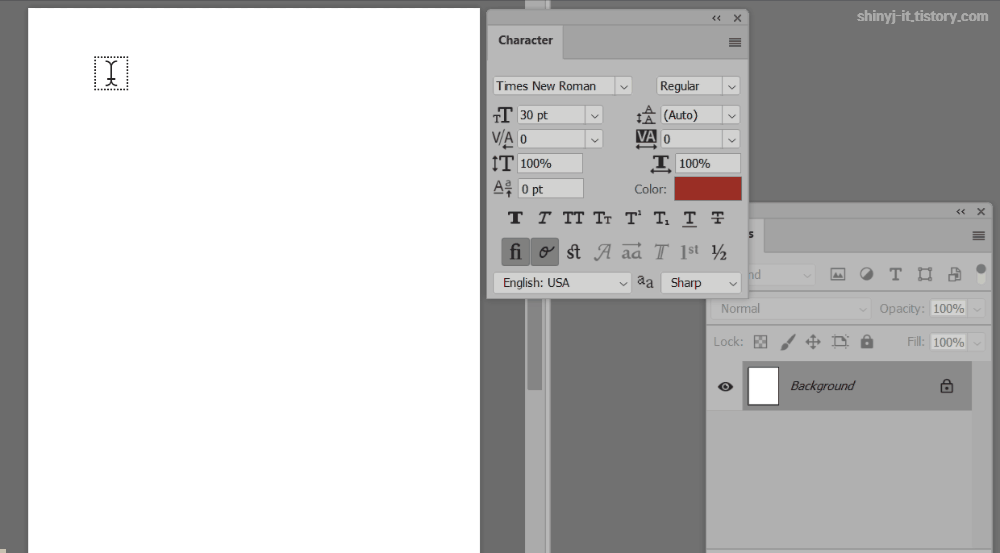
Task: Click Titling Alternates OpenType button
Action: click(x=661, y=252)
